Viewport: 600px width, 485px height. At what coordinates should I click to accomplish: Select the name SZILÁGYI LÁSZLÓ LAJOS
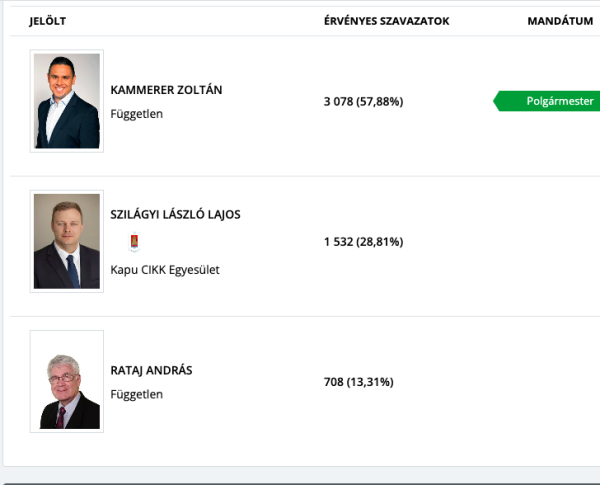[176, 214]
